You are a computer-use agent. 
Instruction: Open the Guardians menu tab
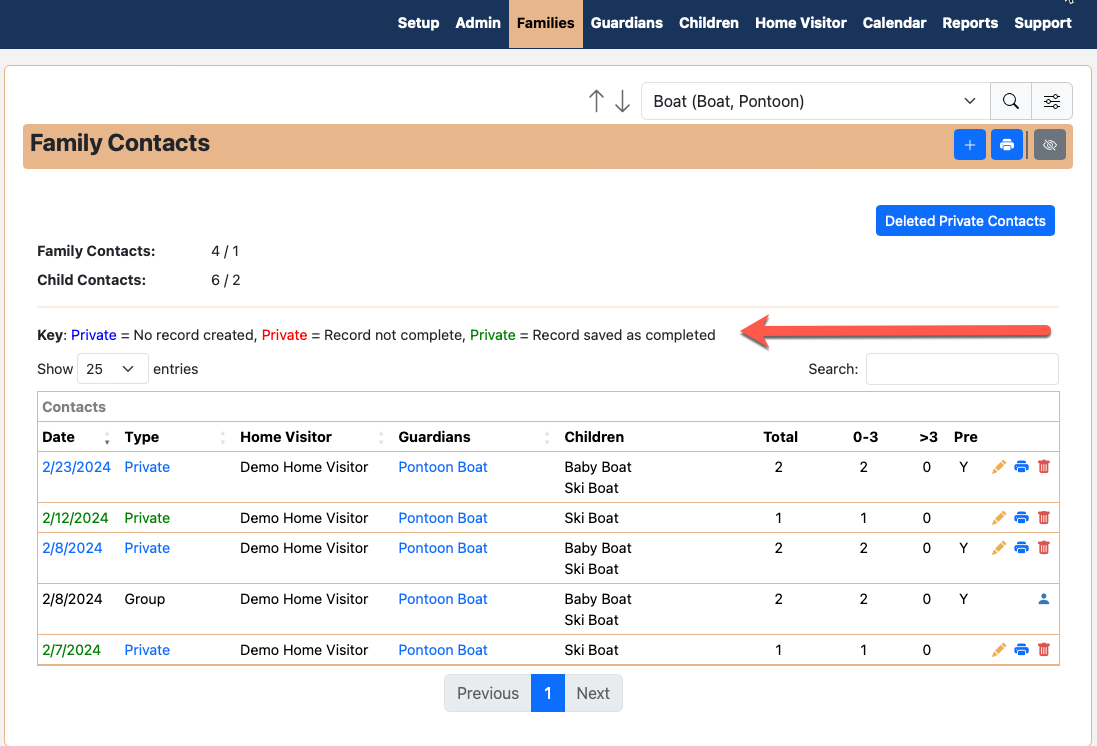626,23
